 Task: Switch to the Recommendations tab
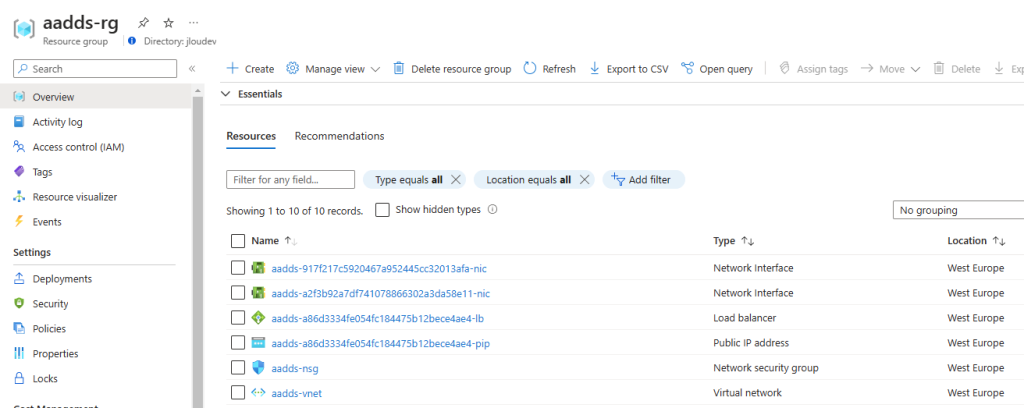tap(339, 136)
